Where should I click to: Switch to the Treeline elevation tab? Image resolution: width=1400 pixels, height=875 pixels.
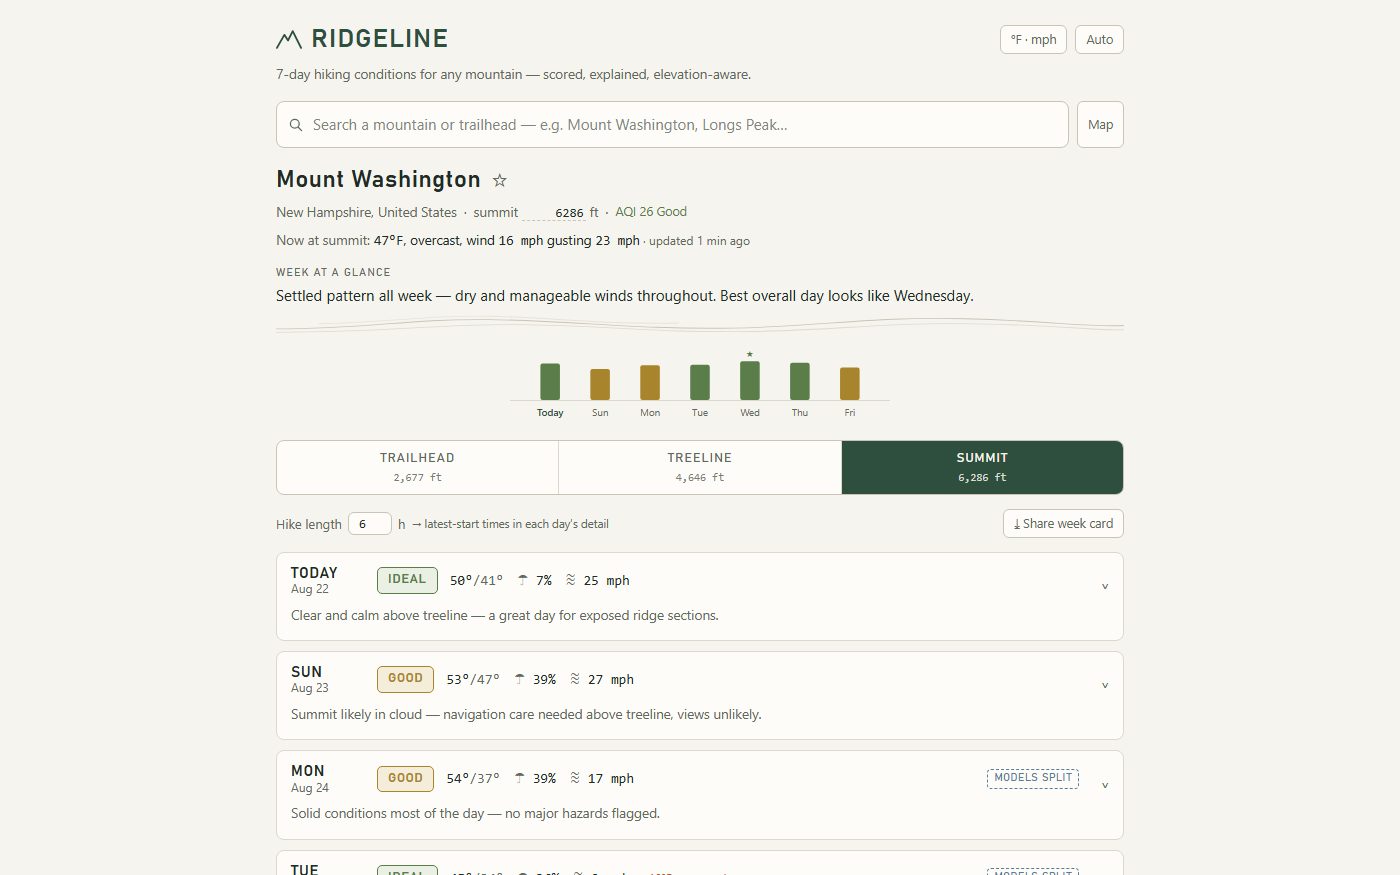click(x=700, y=467)
